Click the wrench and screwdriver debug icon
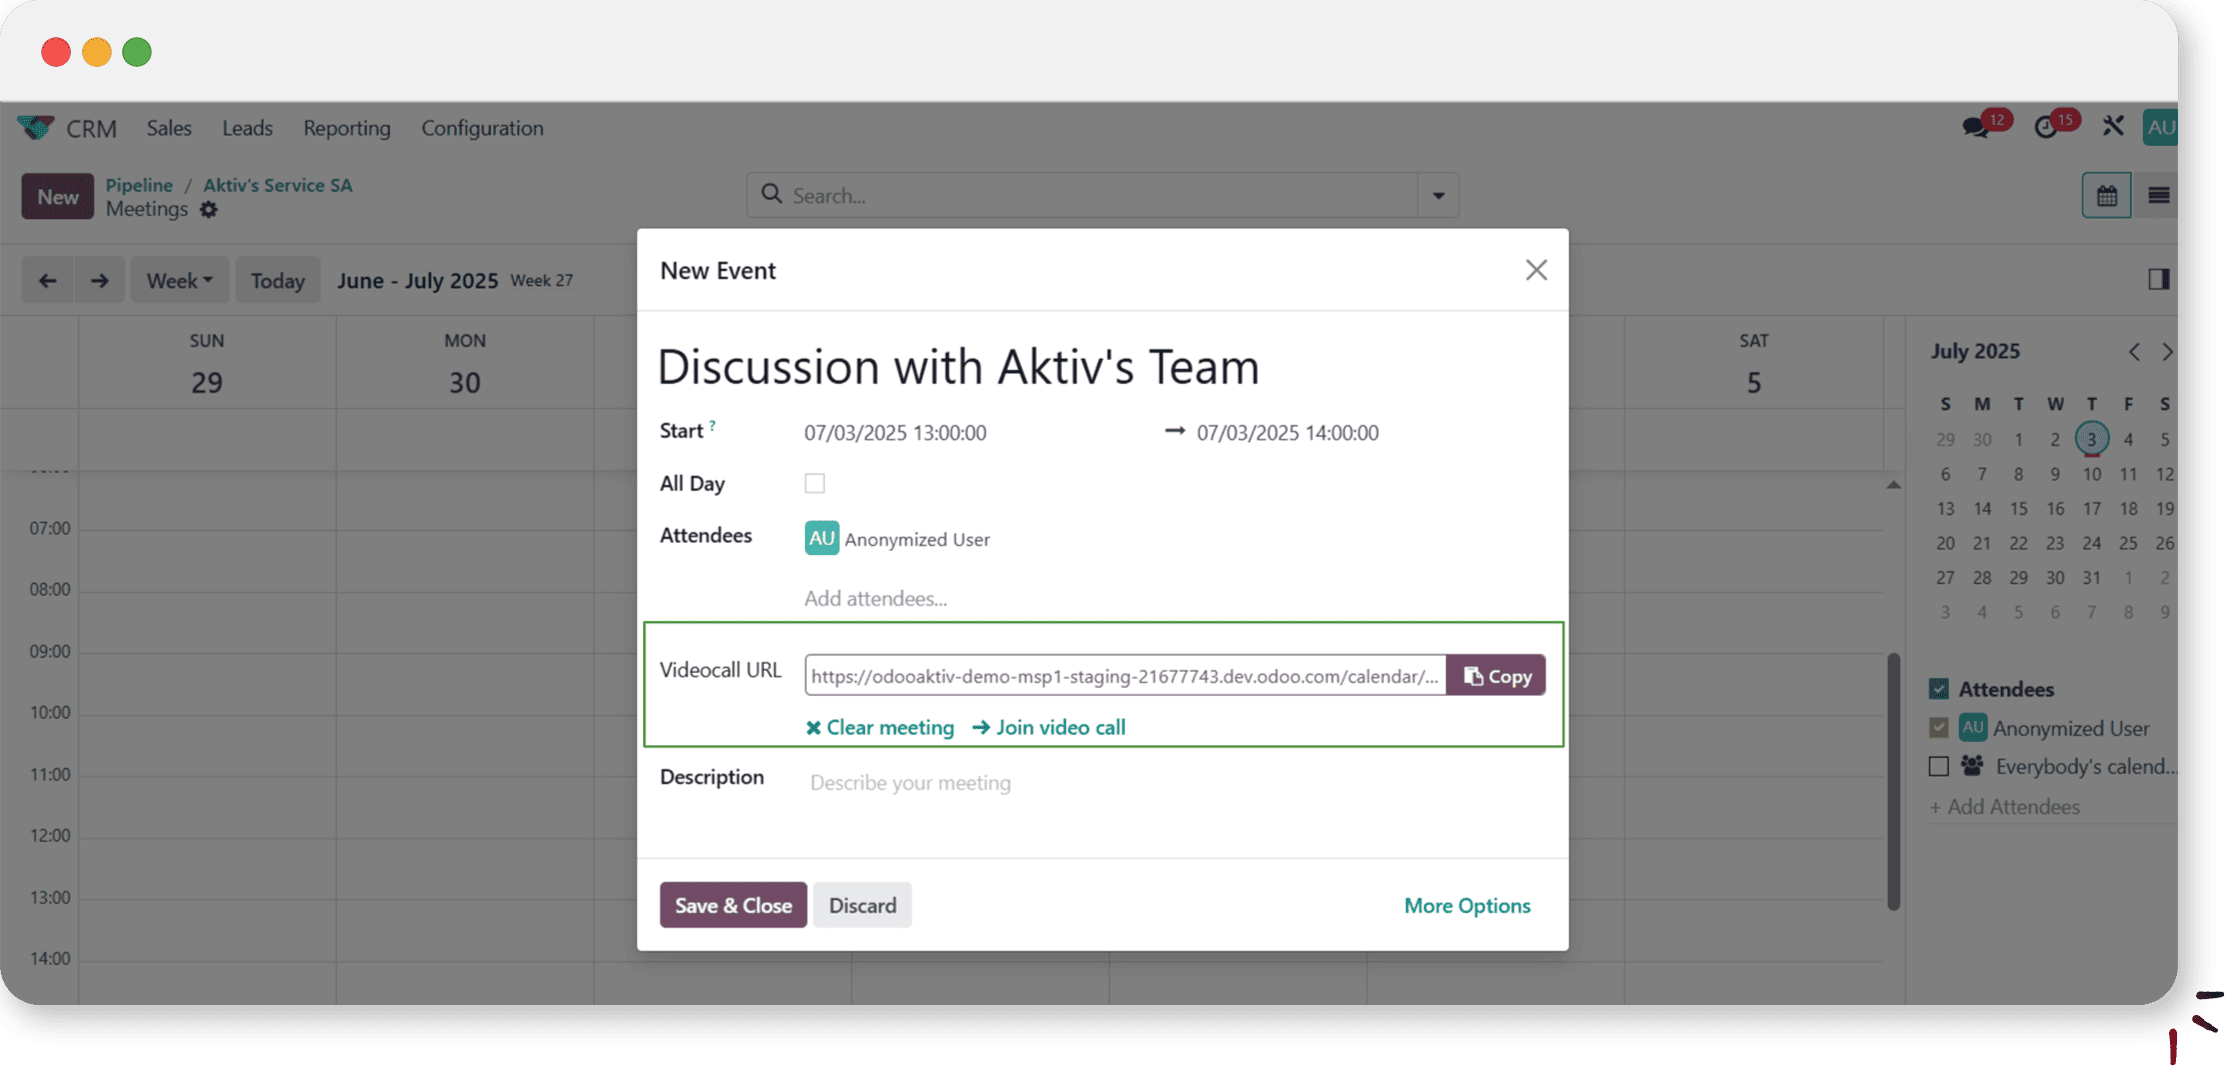This screenshot has height=1067, width=2225. [2112, 127]
